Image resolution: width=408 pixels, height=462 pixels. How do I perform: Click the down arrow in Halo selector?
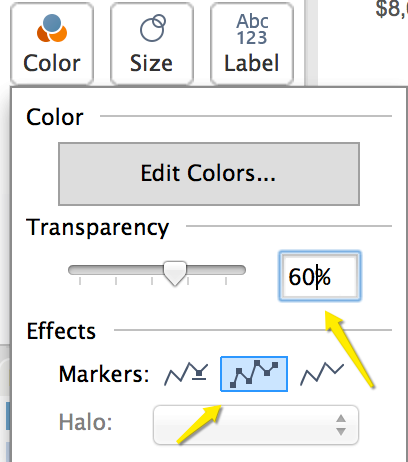[341, 431]
